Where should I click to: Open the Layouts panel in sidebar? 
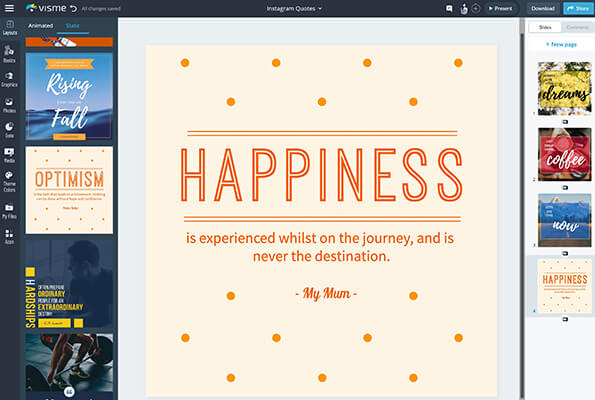click(9, 28)
